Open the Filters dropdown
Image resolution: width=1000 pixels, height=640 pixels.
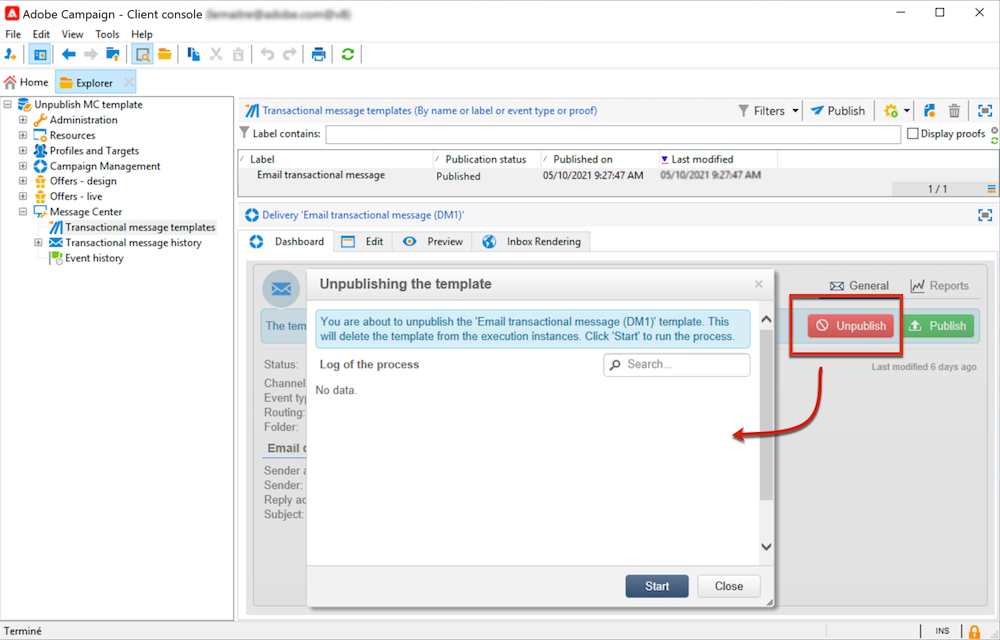768,111
